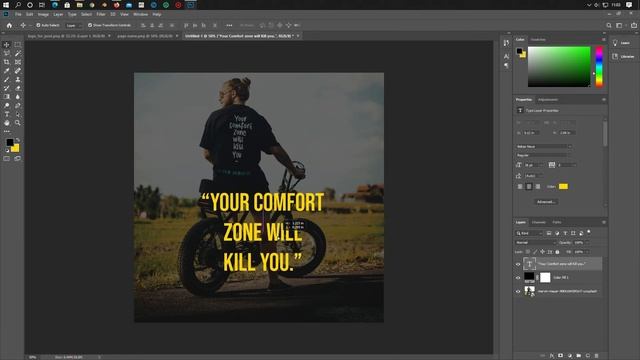Hide the Color Fill 1 layer

pos(518,278)
